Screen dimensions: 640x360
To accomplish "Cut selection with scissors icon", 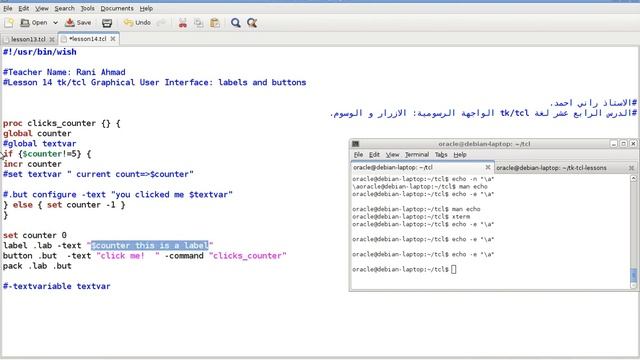I will 183,23.
